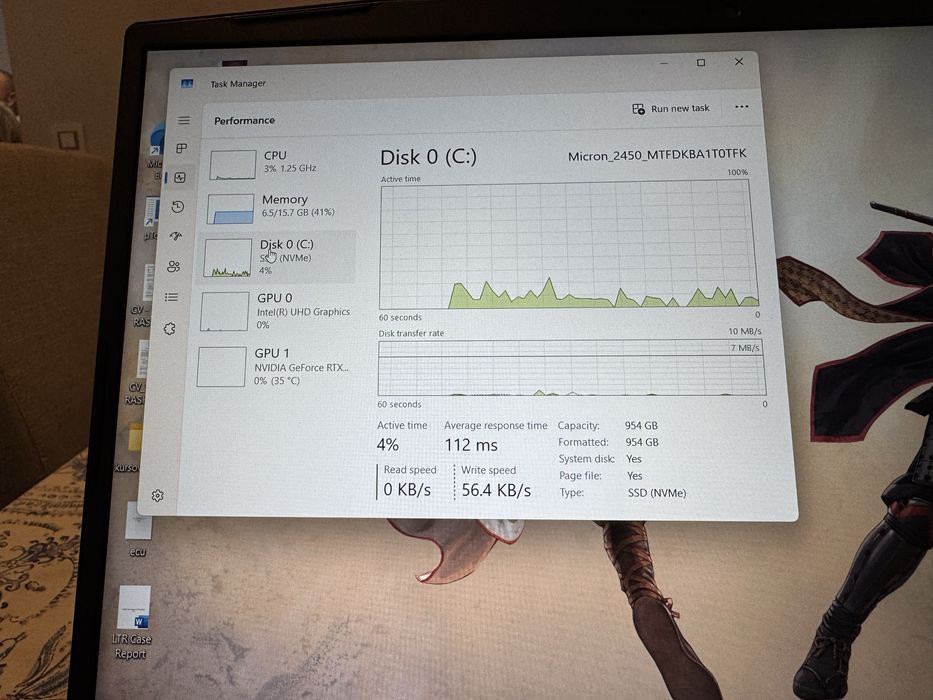The image size is (933, 700).
Task: Click the 112 ms average response value
Action: click(x=471, y=445)
